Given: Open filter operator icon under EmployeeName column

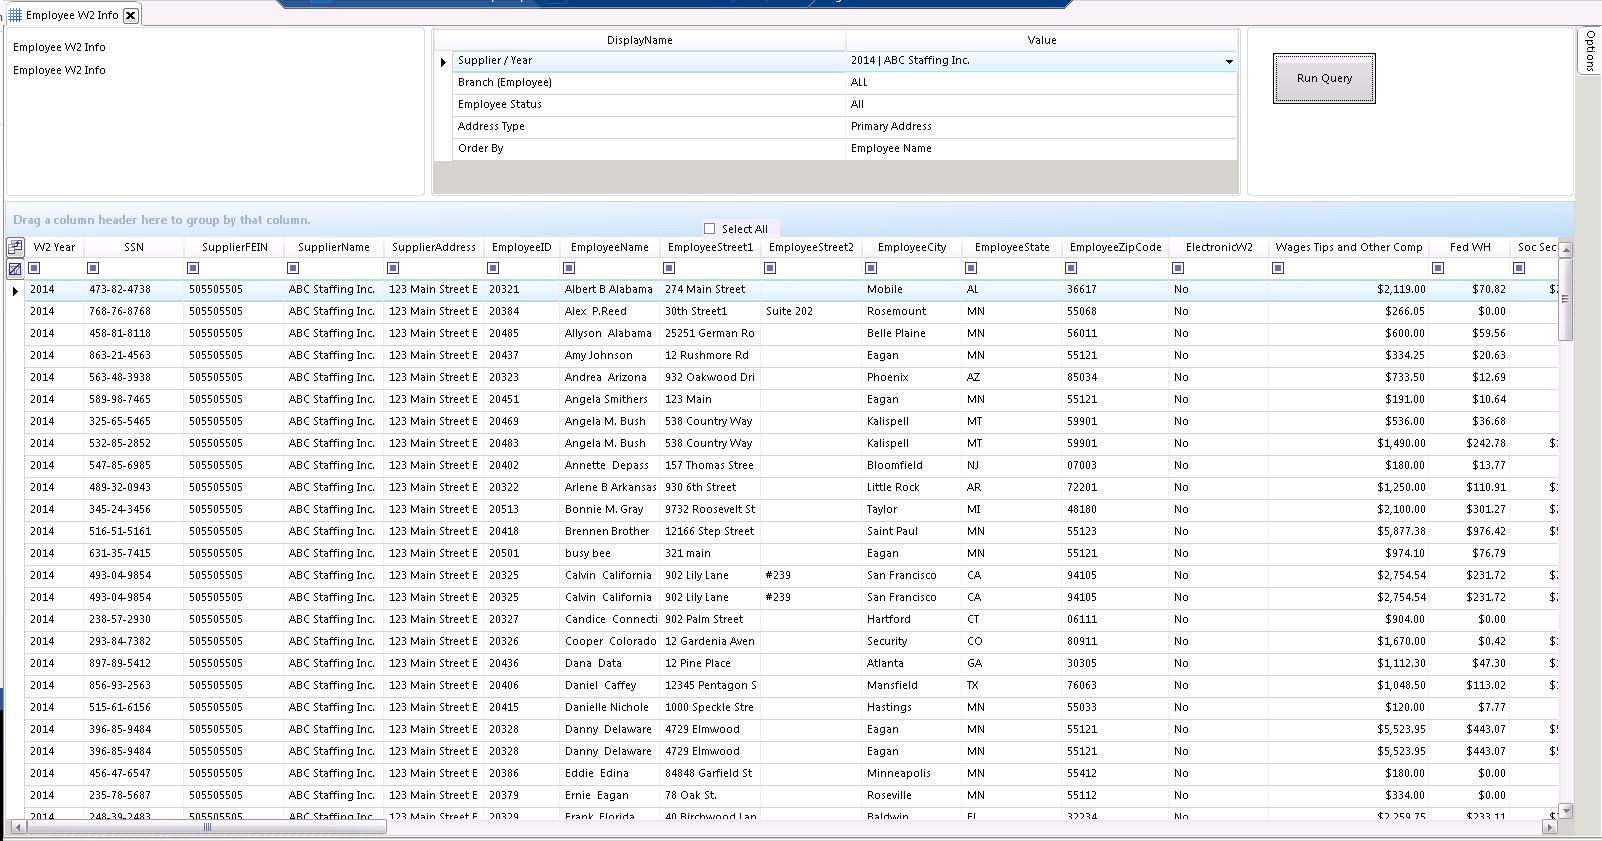Looking at the screenshot, I should pyautogui.click(x=569, y=268).
